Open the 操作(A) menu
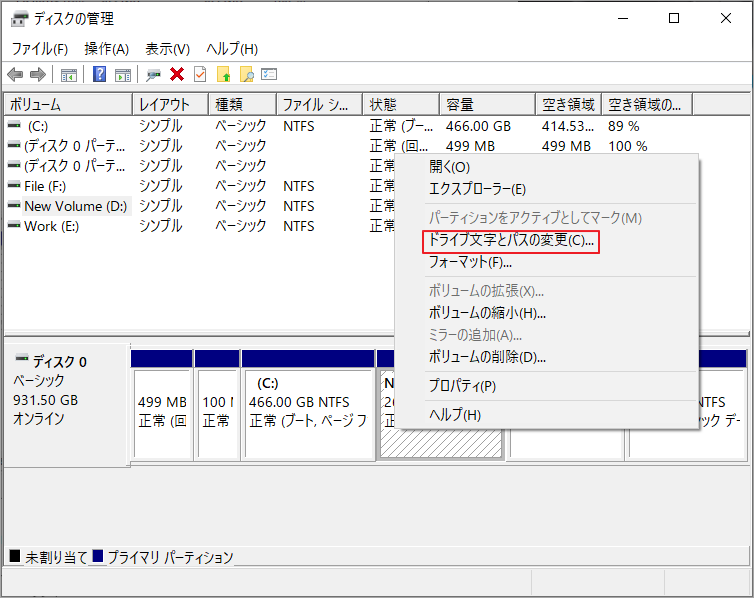 [x=107, y=49]
